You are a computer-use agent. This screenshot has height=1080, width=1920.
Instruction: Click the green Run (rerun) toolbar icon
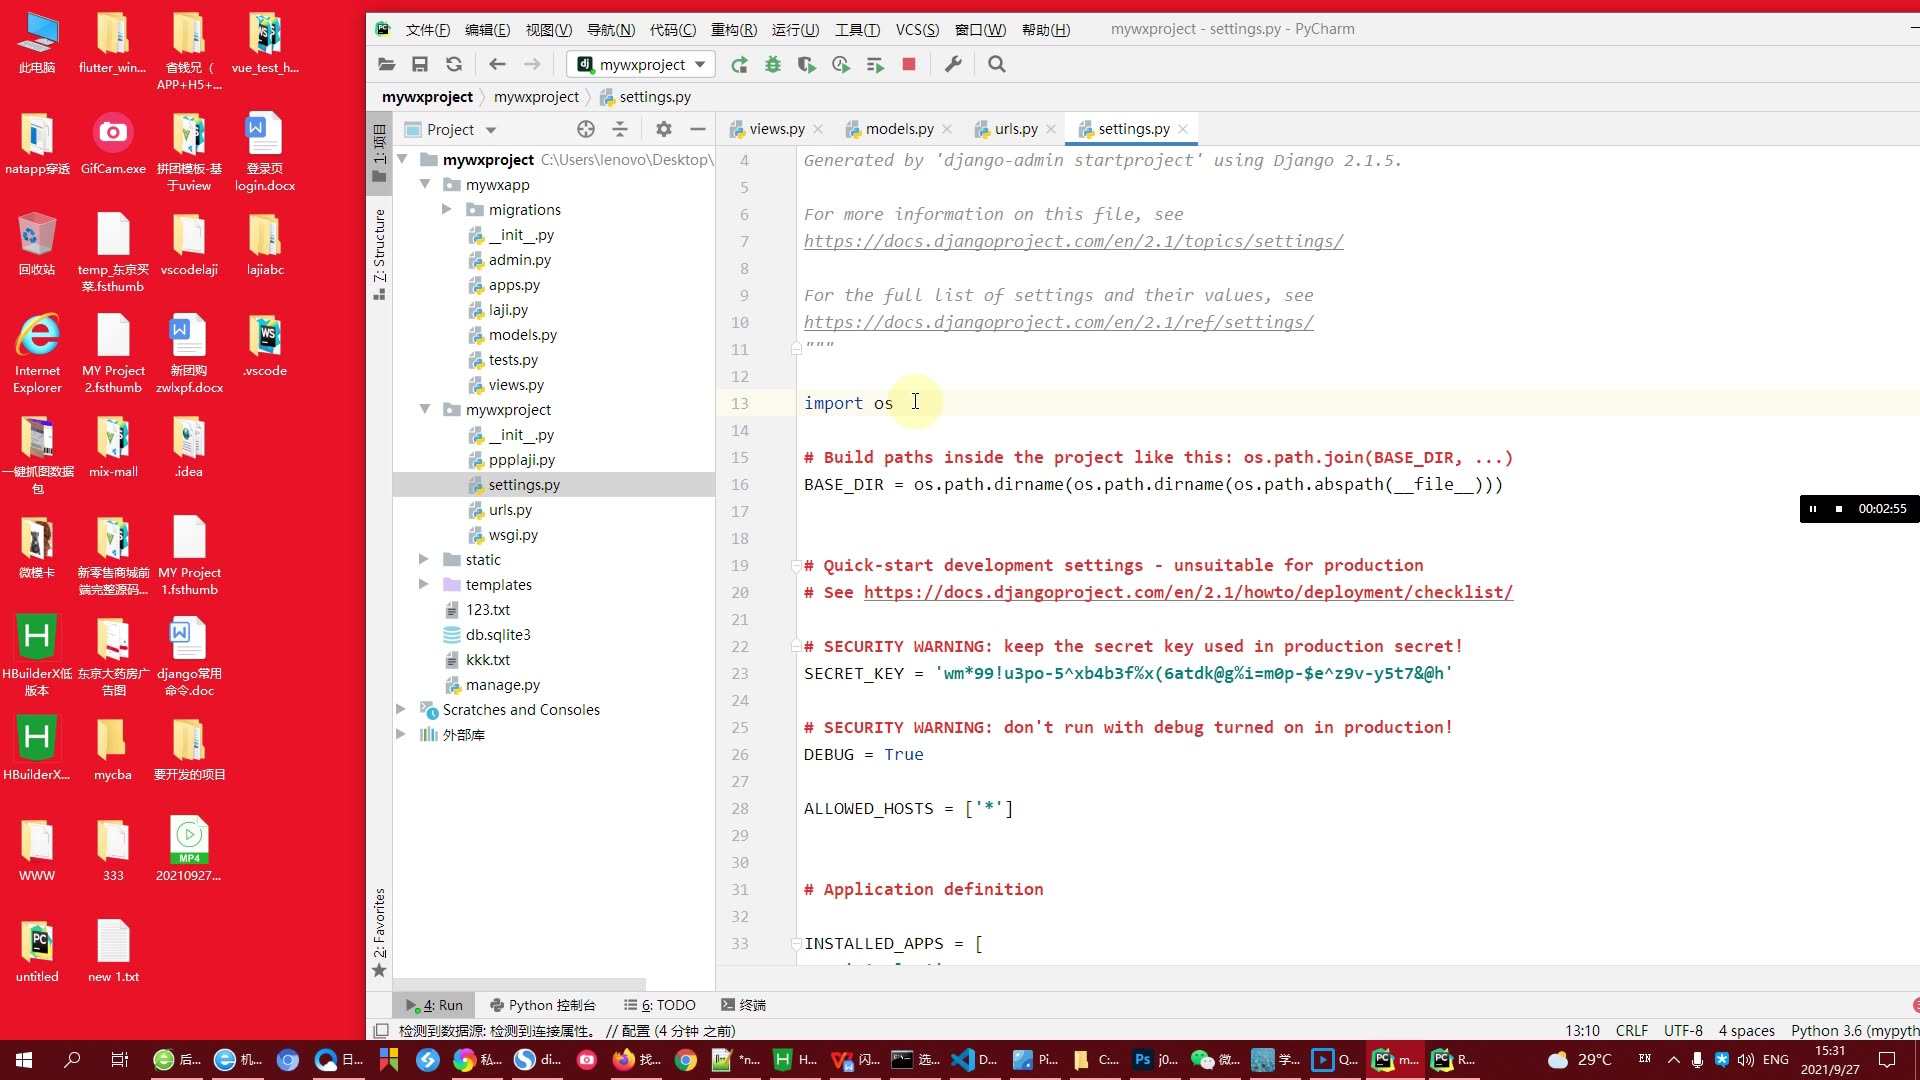point(739,65)
